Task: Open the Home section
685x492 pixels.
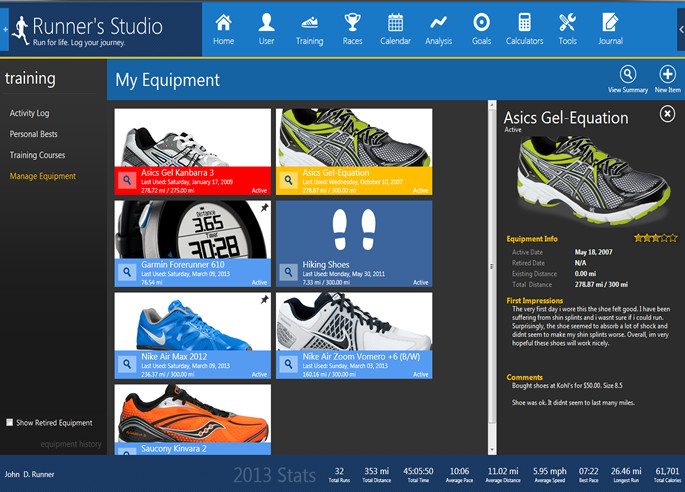Action: pos(223,29)
